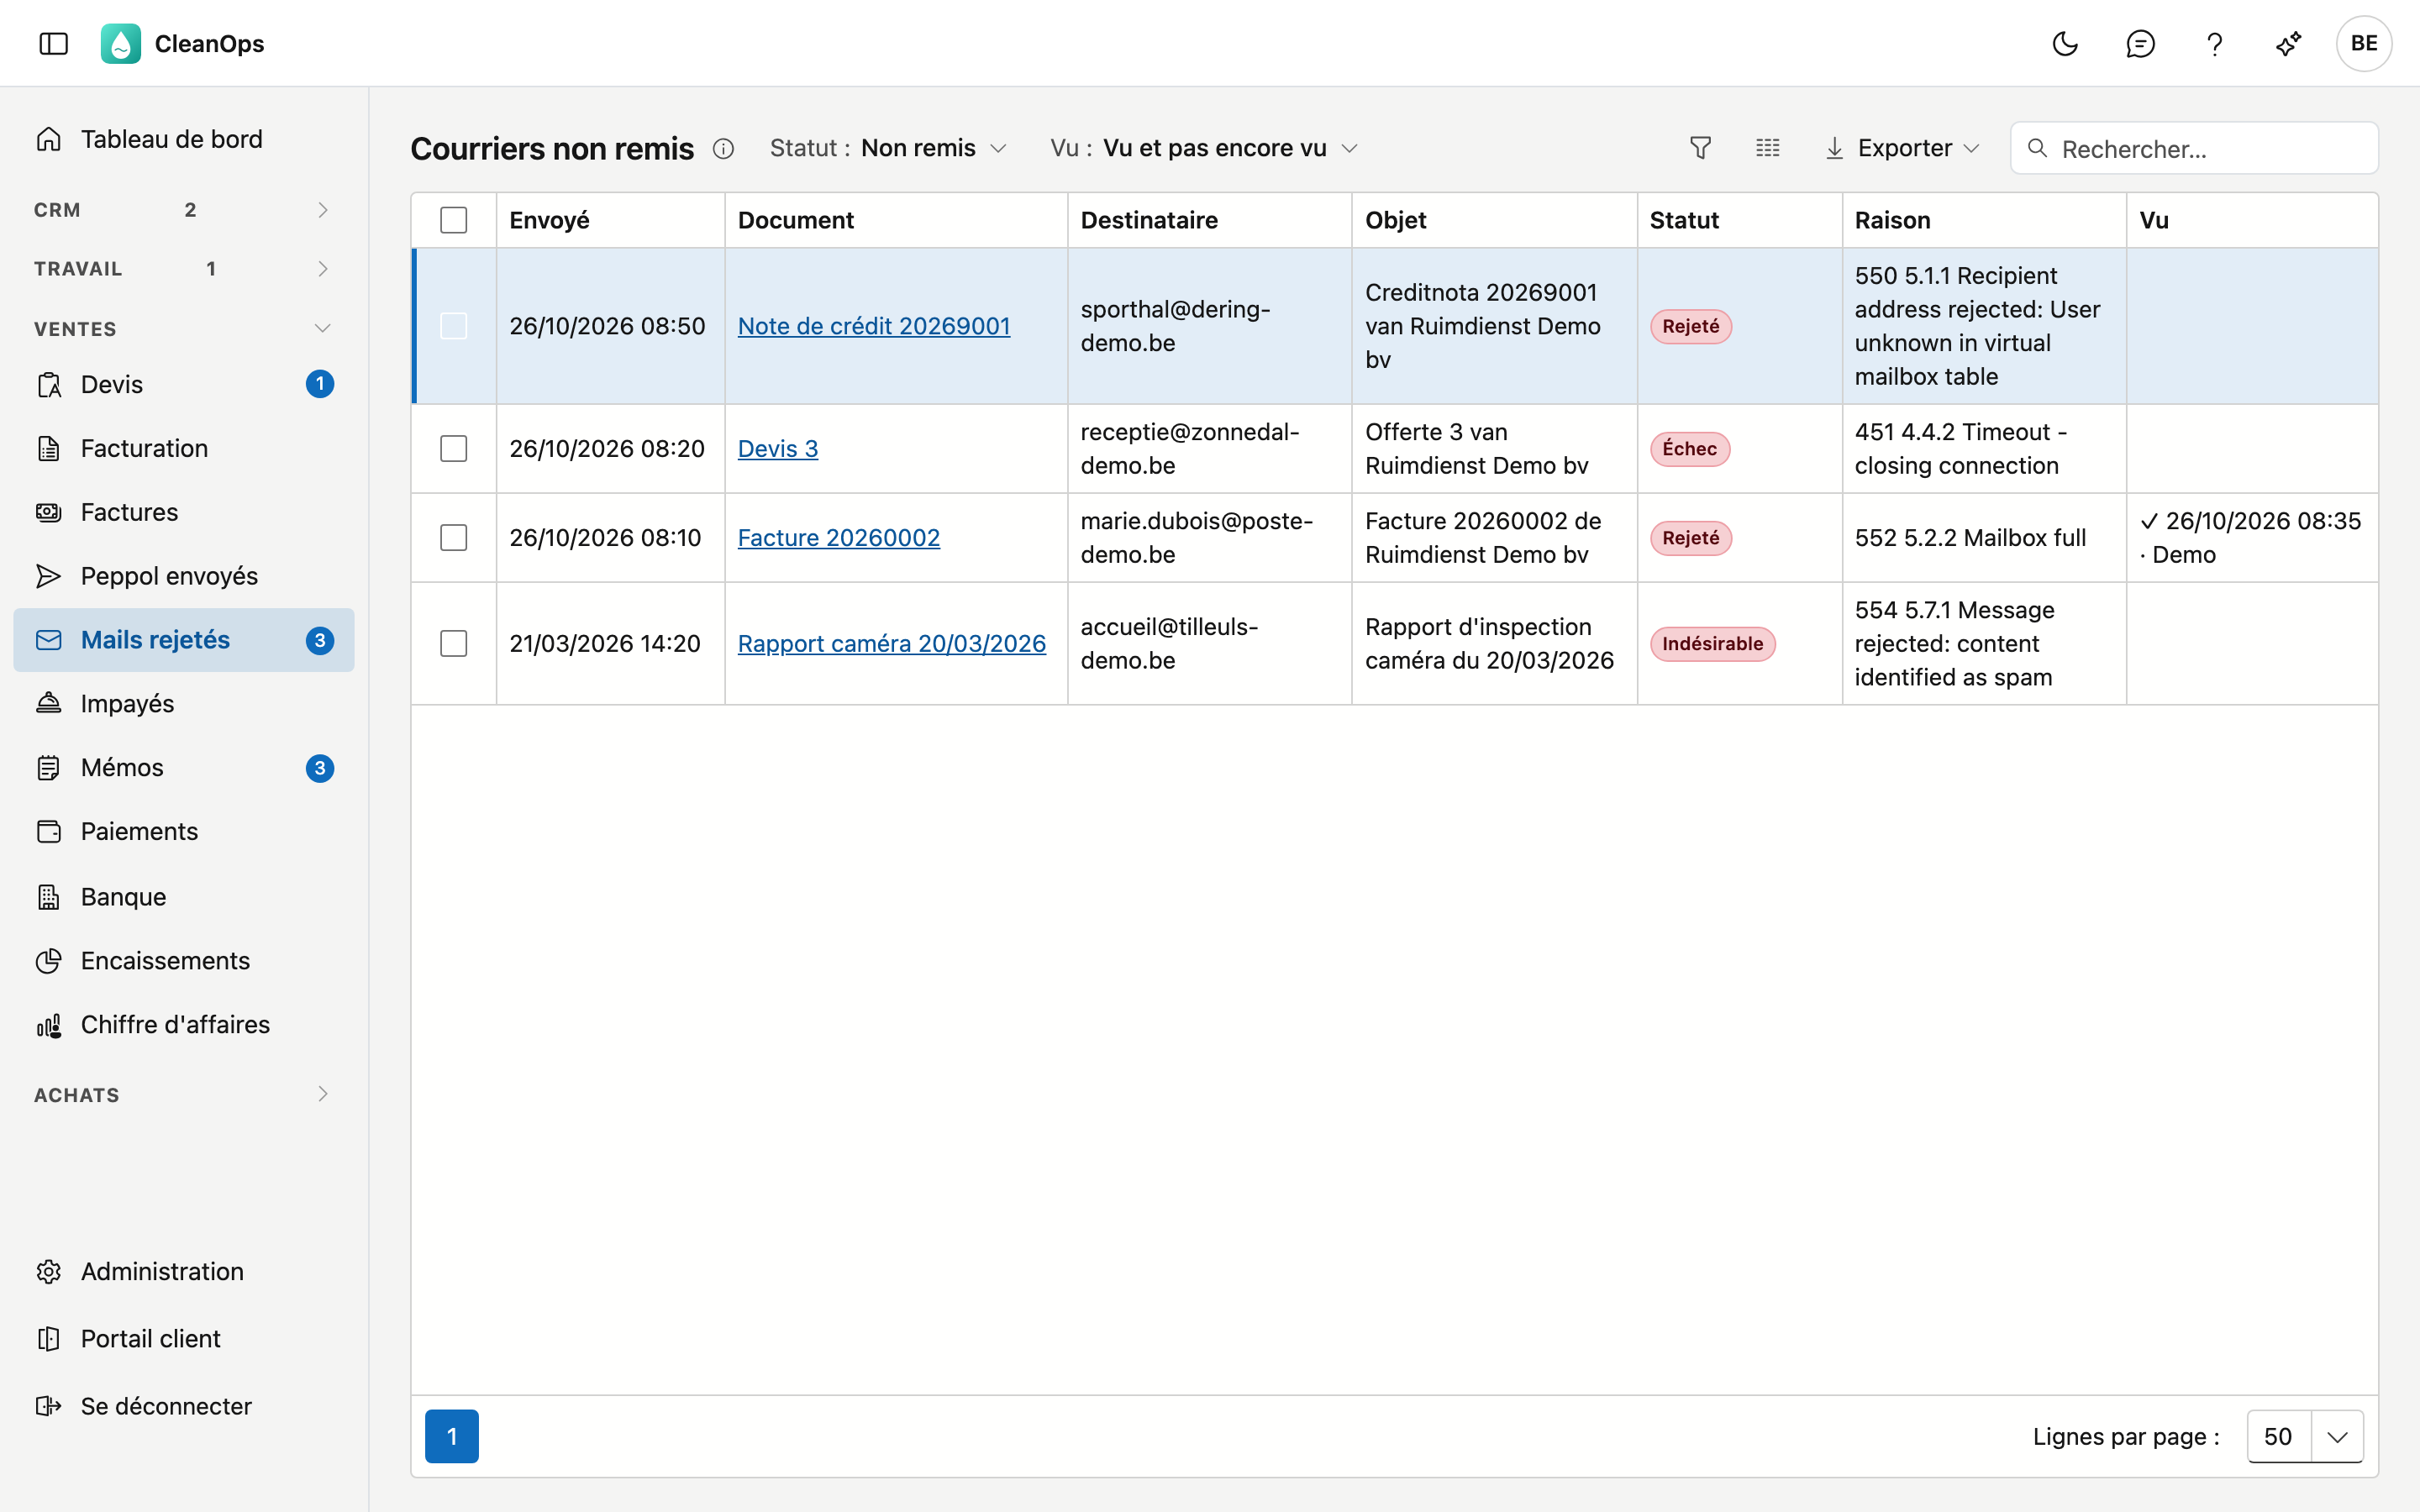Open the Vu filter dropdown
The image size is (2420, 1512).
tap(1204, 148)
